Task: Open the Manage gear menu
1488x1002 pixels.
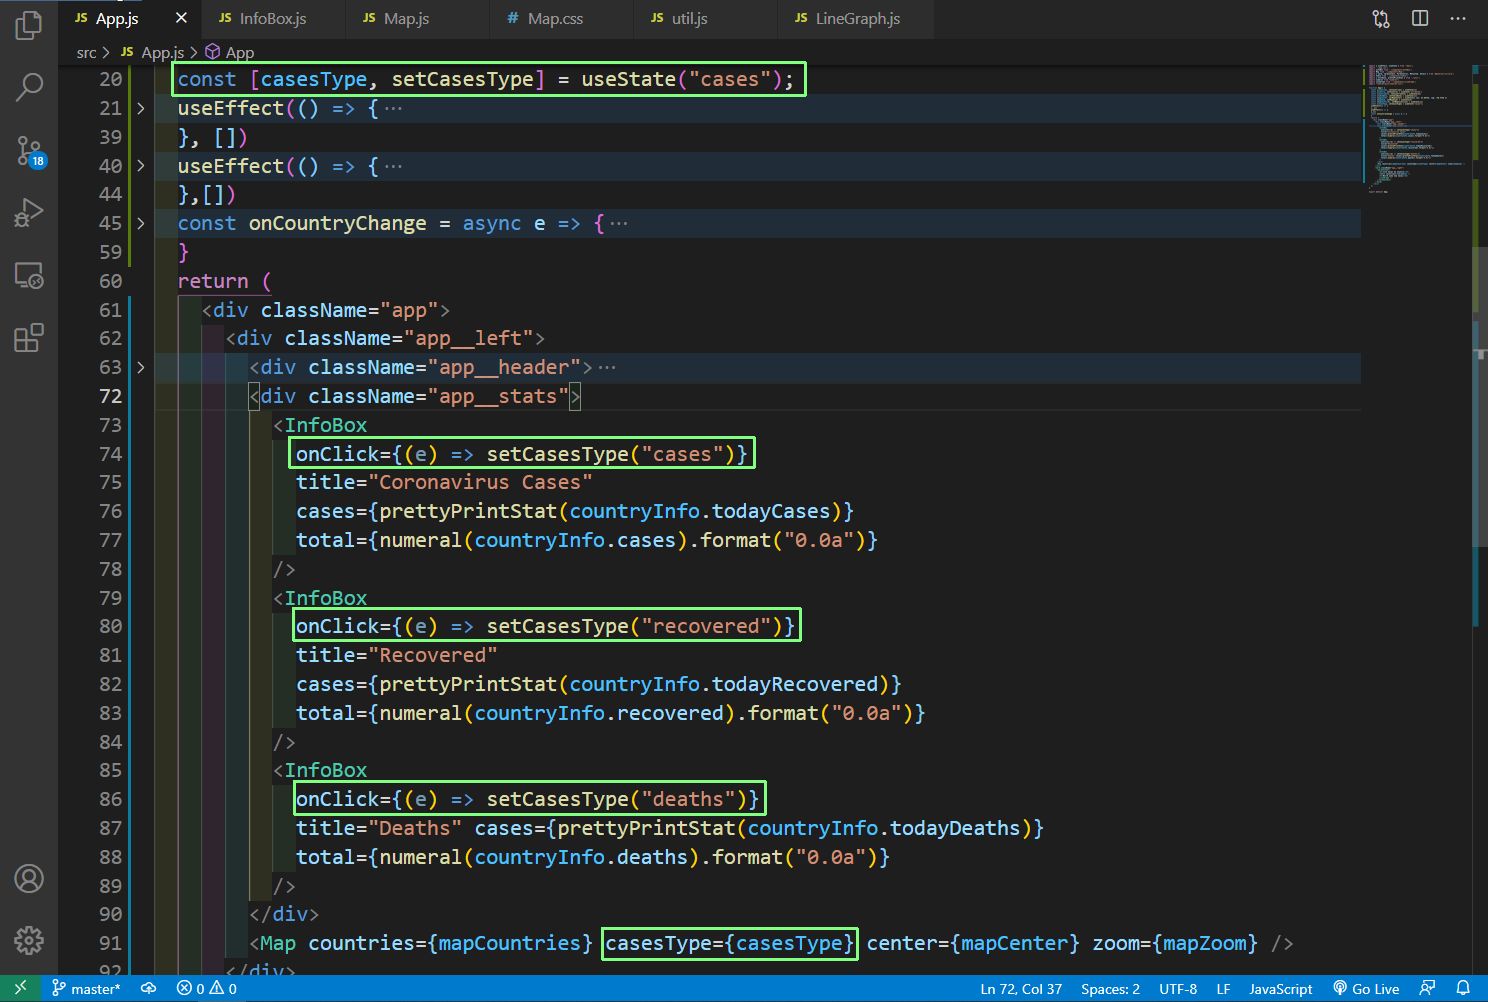Action: click(29, 941)
